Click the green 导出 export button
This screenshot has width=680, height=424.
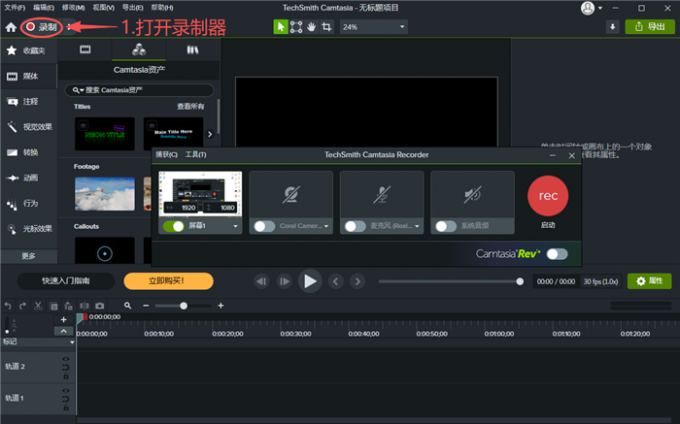(x=650, y=27)
